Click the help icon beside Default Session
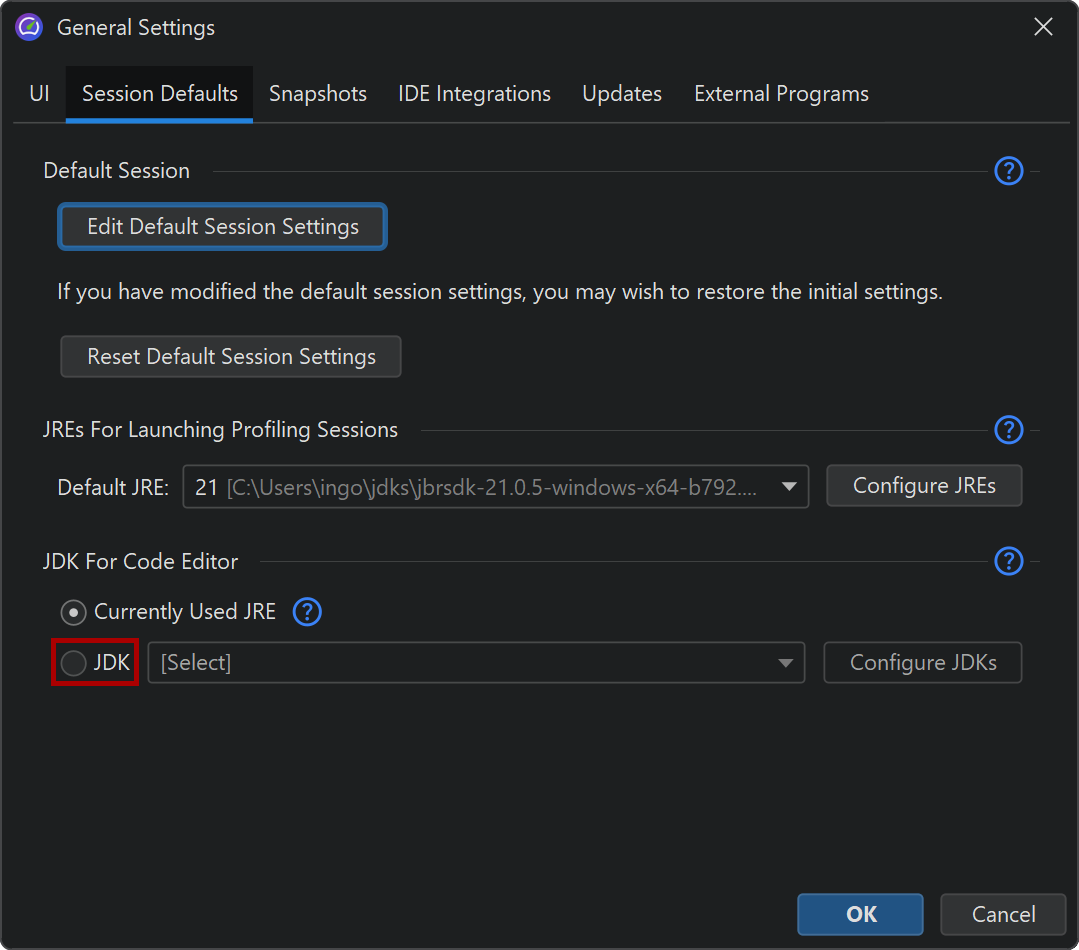 tap(1008, 171)
